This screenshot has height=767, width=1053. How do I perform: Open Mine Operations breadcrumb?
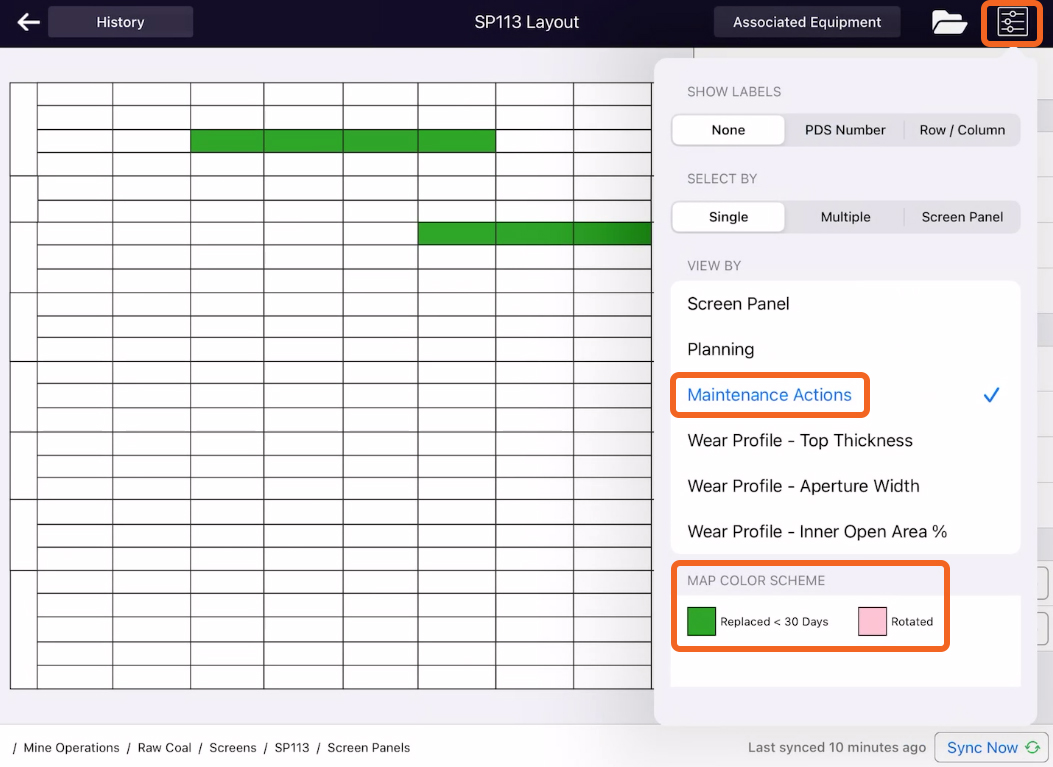point(71,748)
